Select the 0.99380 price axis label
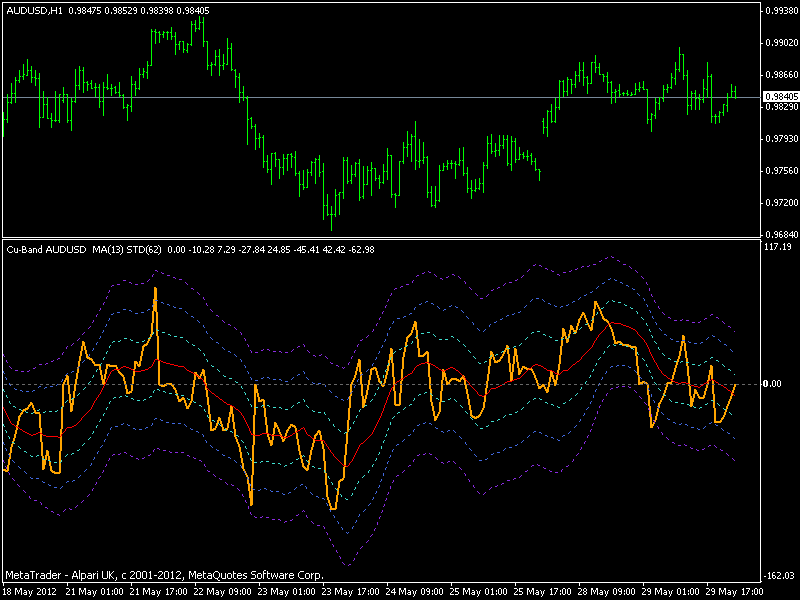The width and height of the screenshot is (800, 600). [x=780, y=10]
